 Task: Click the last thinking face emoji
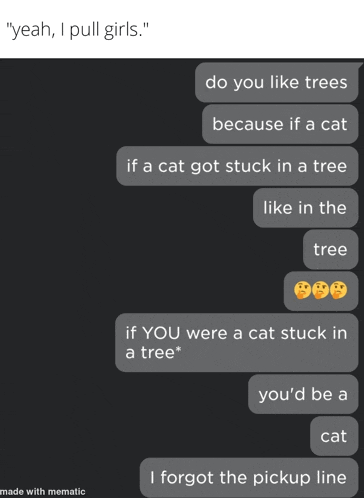[338, 290]
